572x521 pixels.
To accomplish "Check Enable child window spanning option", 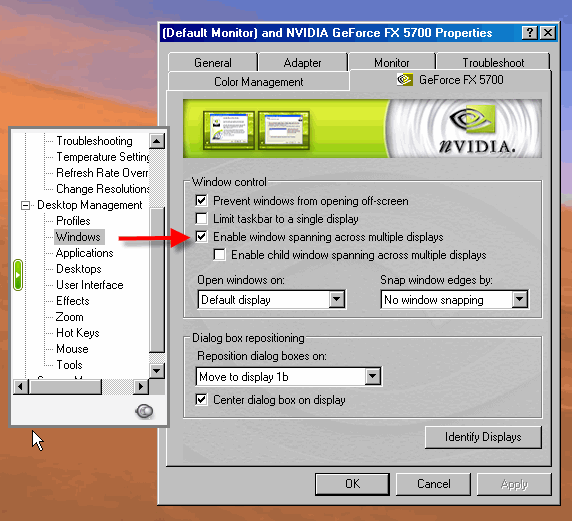I will pyautogui.click(x=219, y=255).
